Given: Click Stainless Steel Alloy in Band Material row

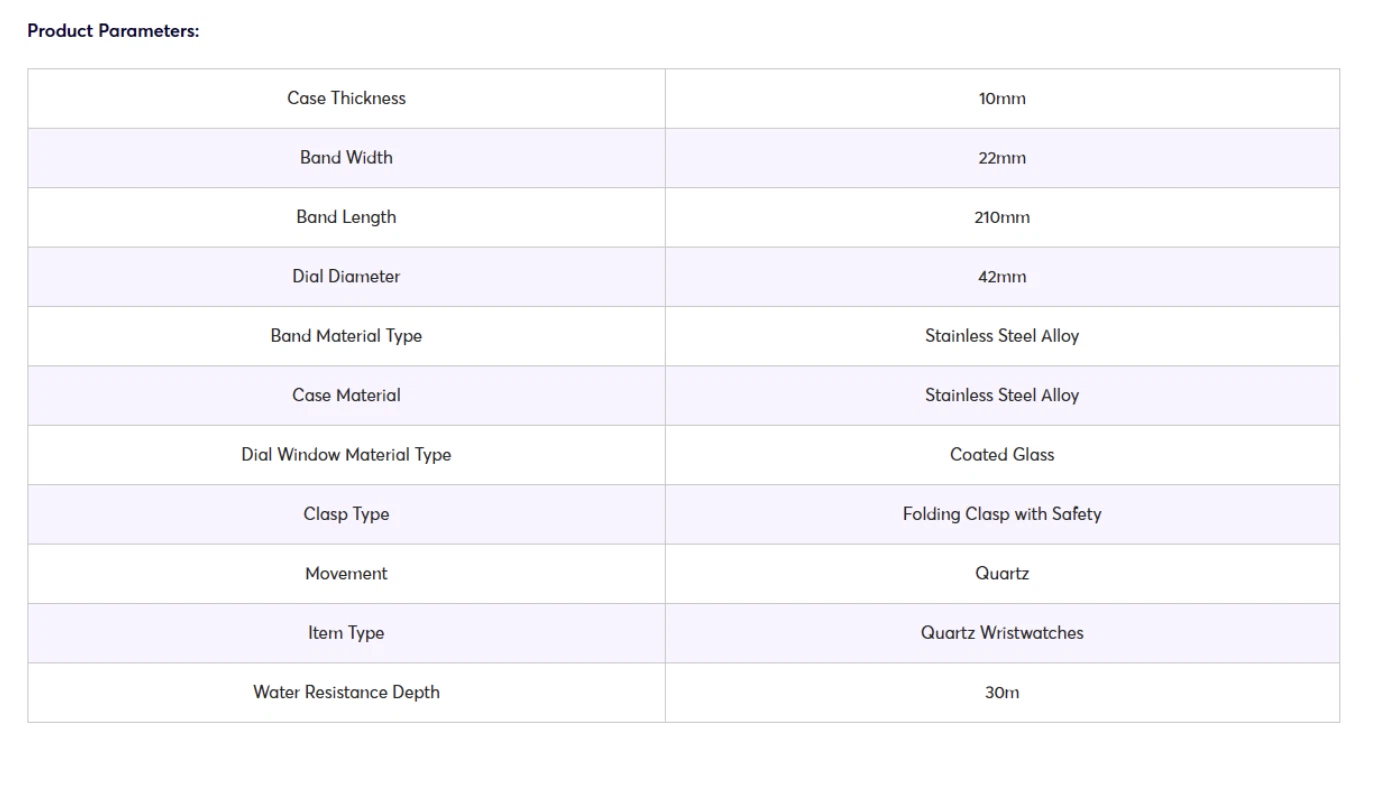Looking at the screenshot, I should pos(1002,336).
